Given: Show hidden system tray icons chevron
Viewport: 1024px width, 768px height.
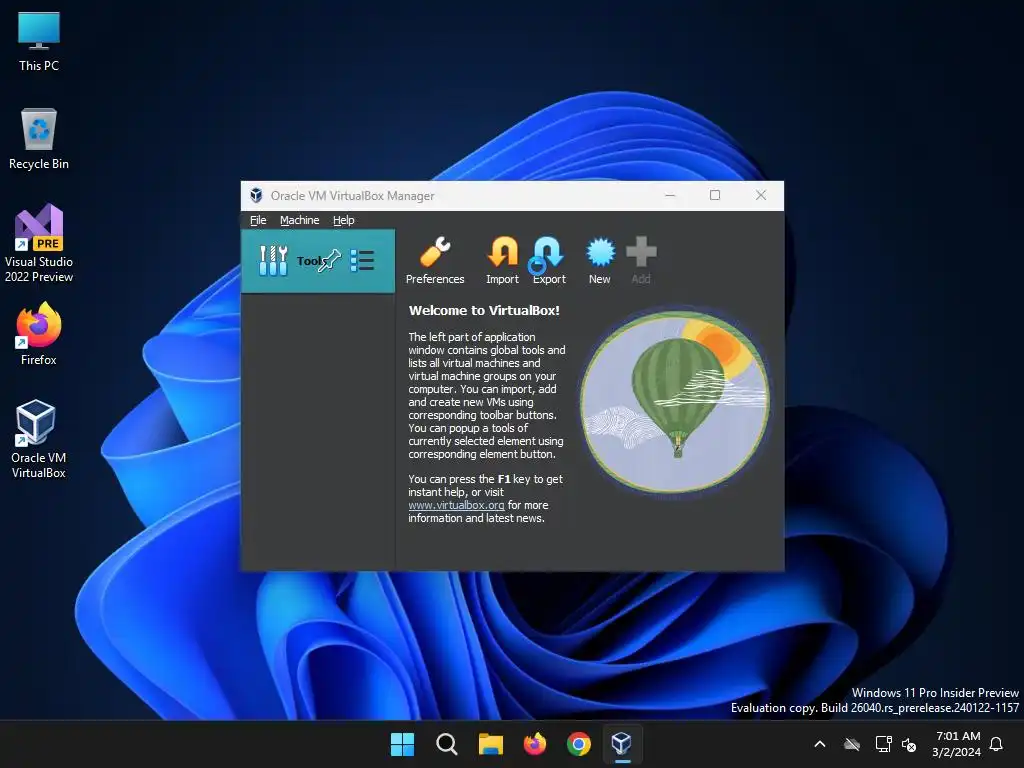Looking at the screenshot, I should click(x=820, y=744).
